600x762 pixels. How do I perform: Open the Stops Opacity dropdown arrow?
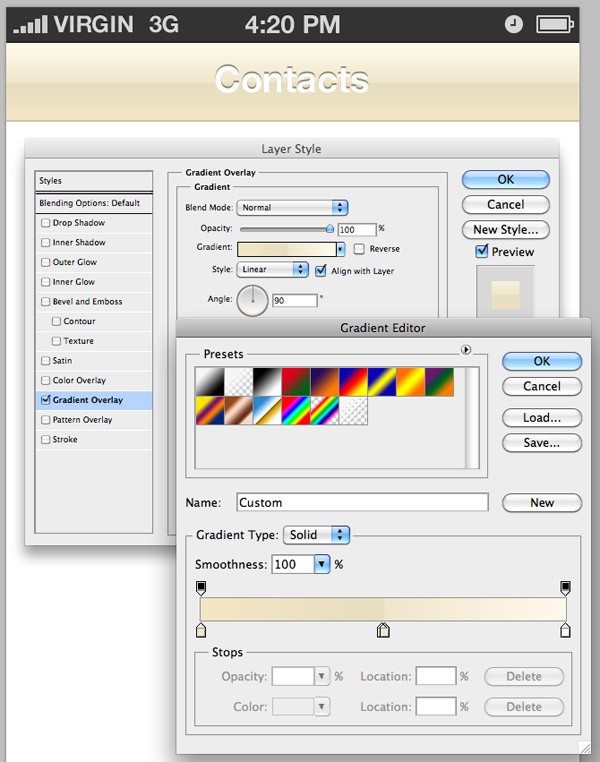[x=322, y=676]
